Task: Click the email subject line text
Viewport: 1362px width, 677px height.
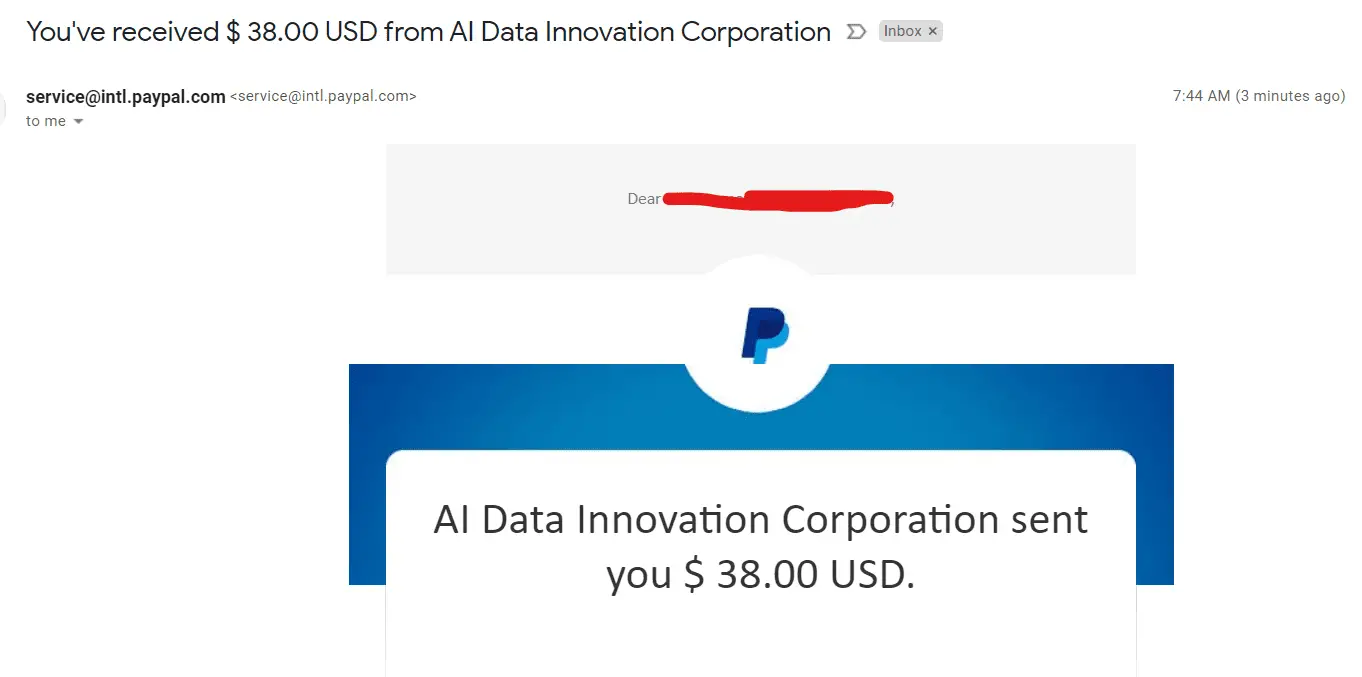Action: 428,32
